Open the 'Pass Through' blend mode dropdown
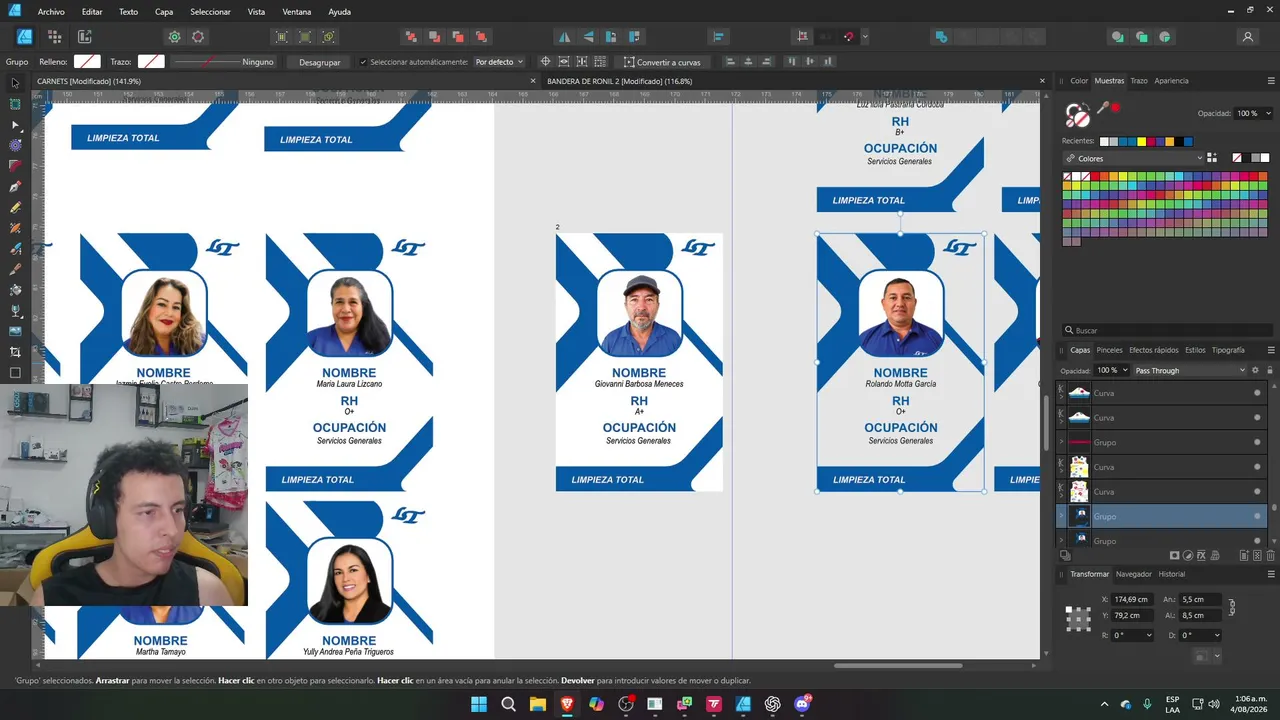The height and width of the screenshot is (720, 1280). pos(1190,370)
